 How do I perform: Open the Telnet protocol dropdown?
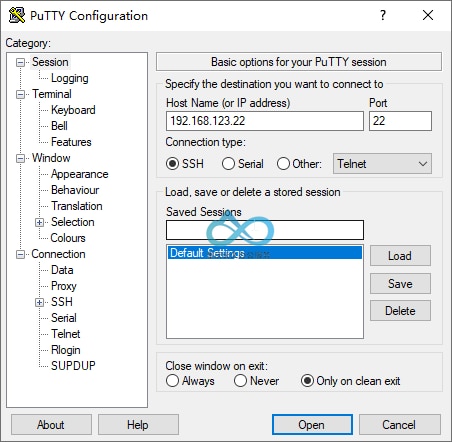point(382,164)
